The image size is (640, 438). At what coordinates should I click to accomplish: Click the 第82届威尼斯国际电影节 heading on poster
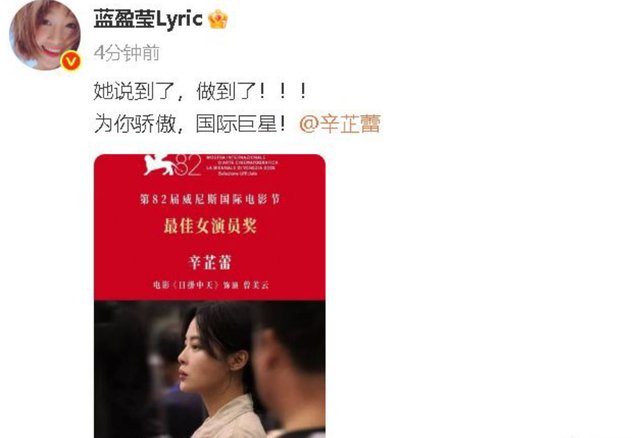click(x=210, y=199)
